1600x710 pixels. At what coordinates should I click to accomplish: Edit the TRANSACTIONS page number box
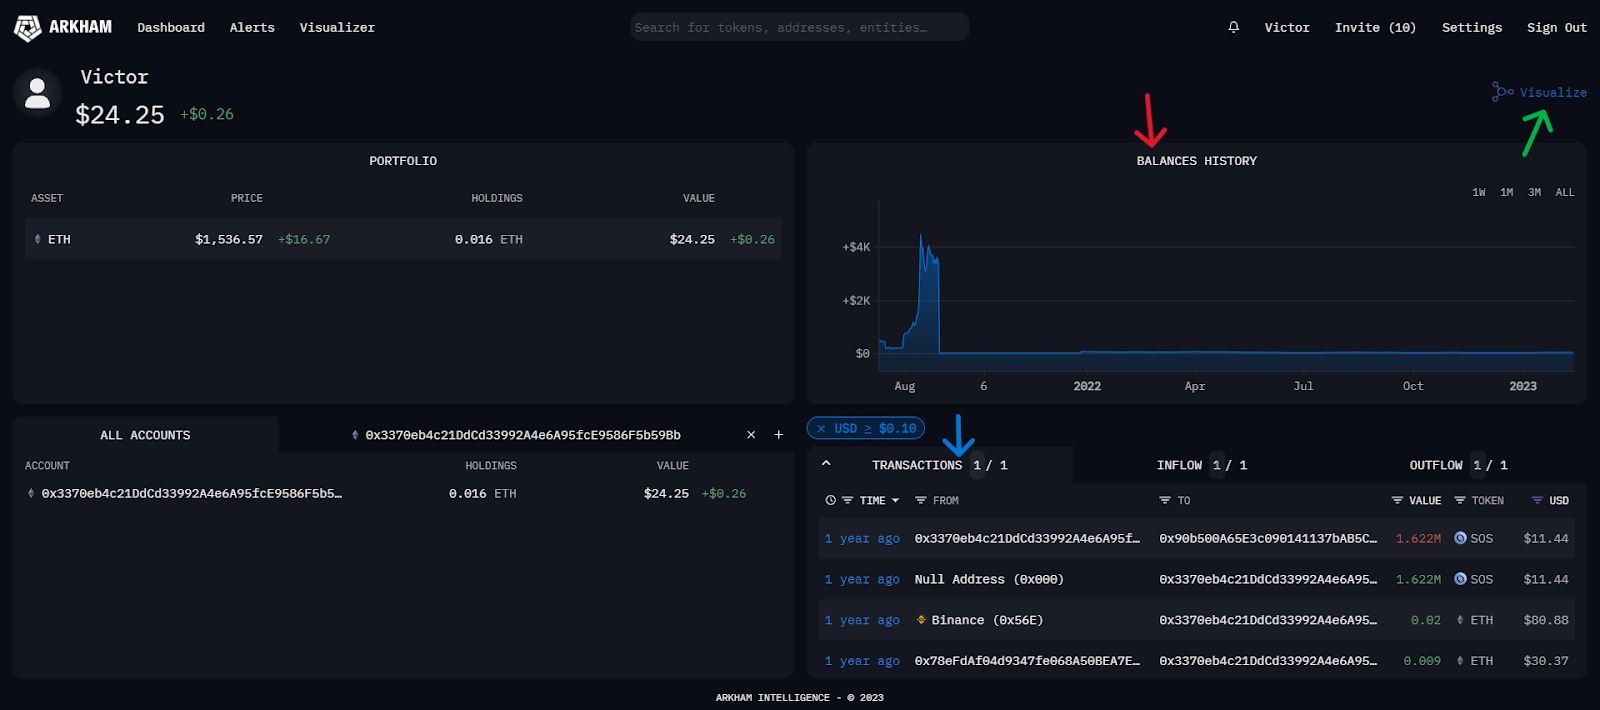[x=977, y=465]
